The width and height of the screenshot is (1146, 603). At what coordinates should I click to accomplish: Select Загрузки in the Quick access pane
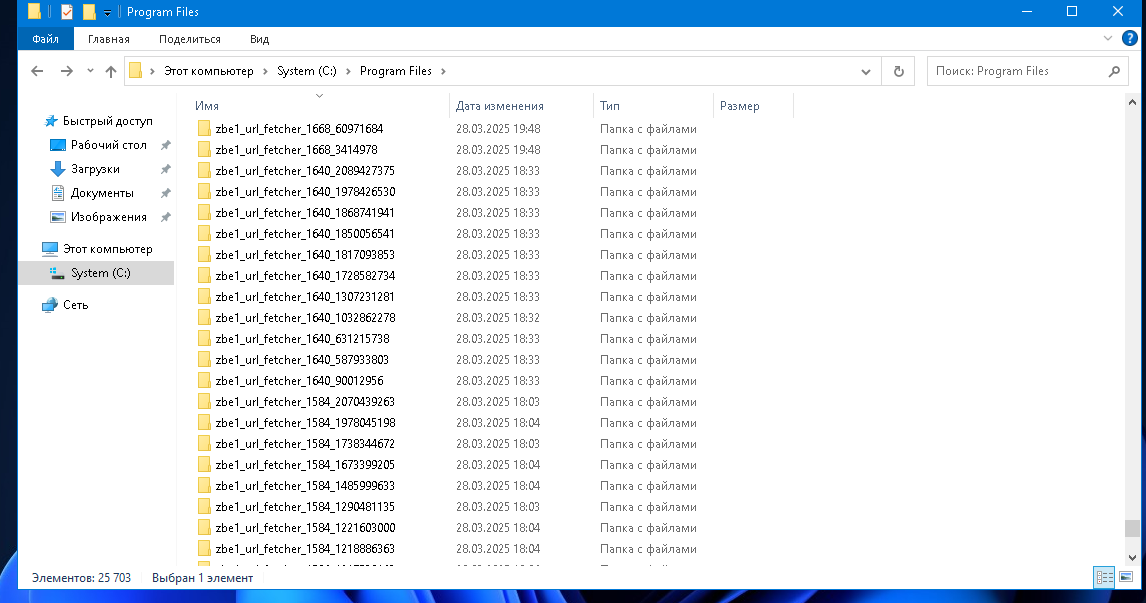(x=94, y=169)
